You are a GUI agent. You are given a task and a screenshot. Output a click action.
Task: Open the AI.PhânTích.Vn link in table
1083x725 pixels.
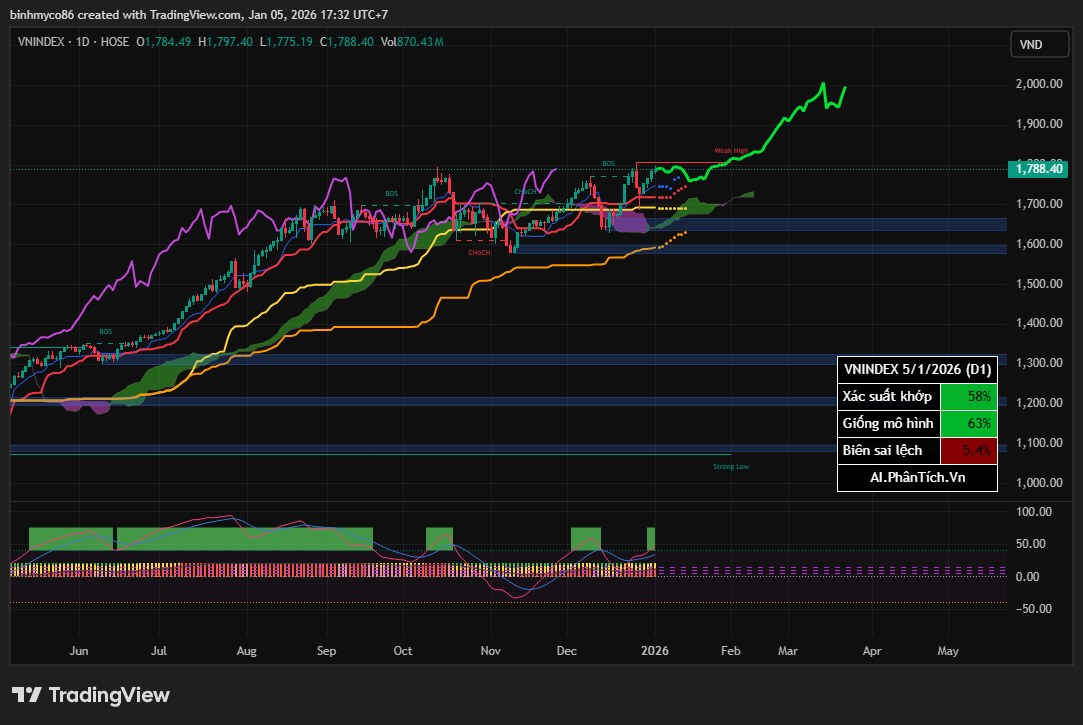(917, 478)
